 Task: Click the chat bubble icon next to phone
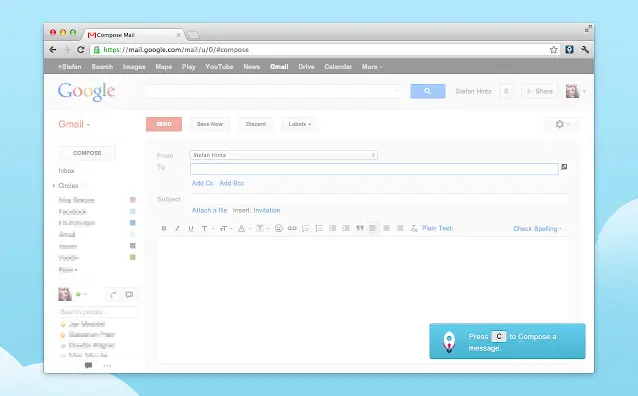tap(129, 295)
